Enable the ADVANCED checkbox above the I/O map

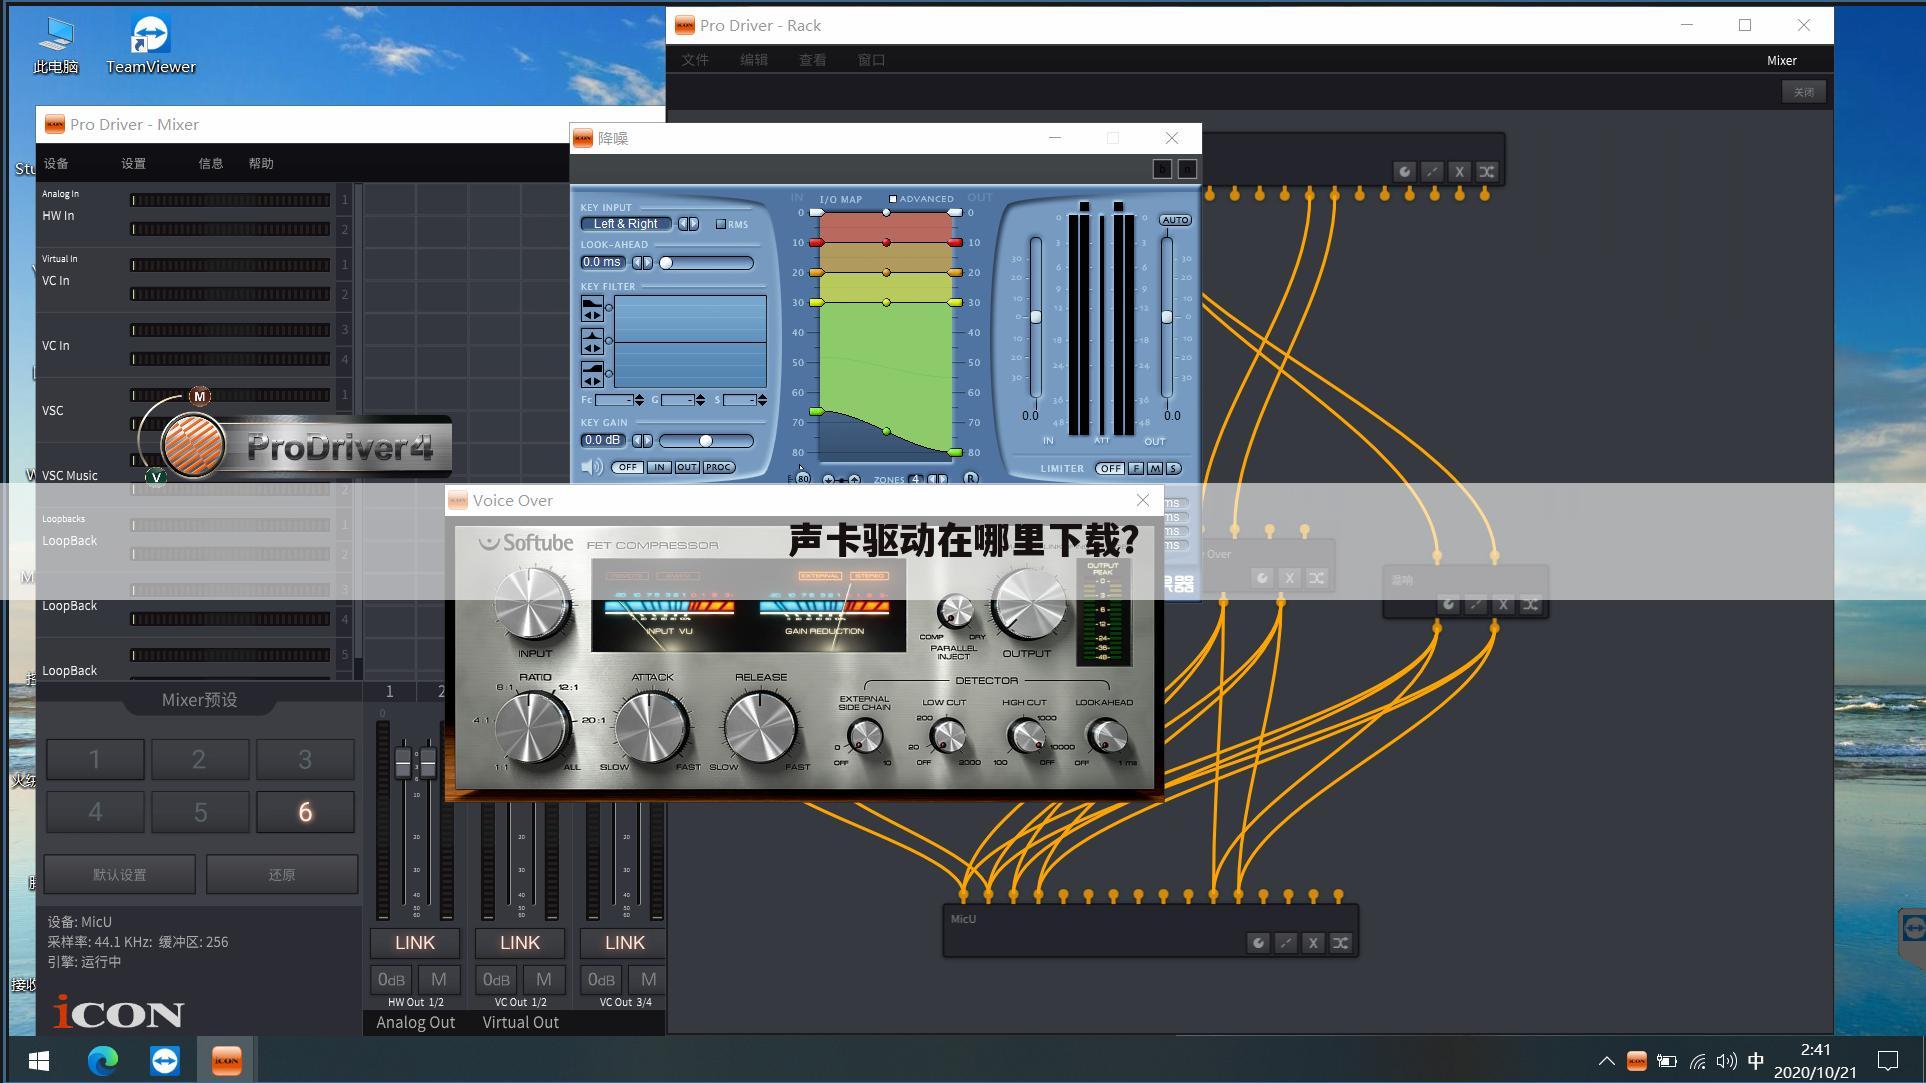[x=893, y=199]
